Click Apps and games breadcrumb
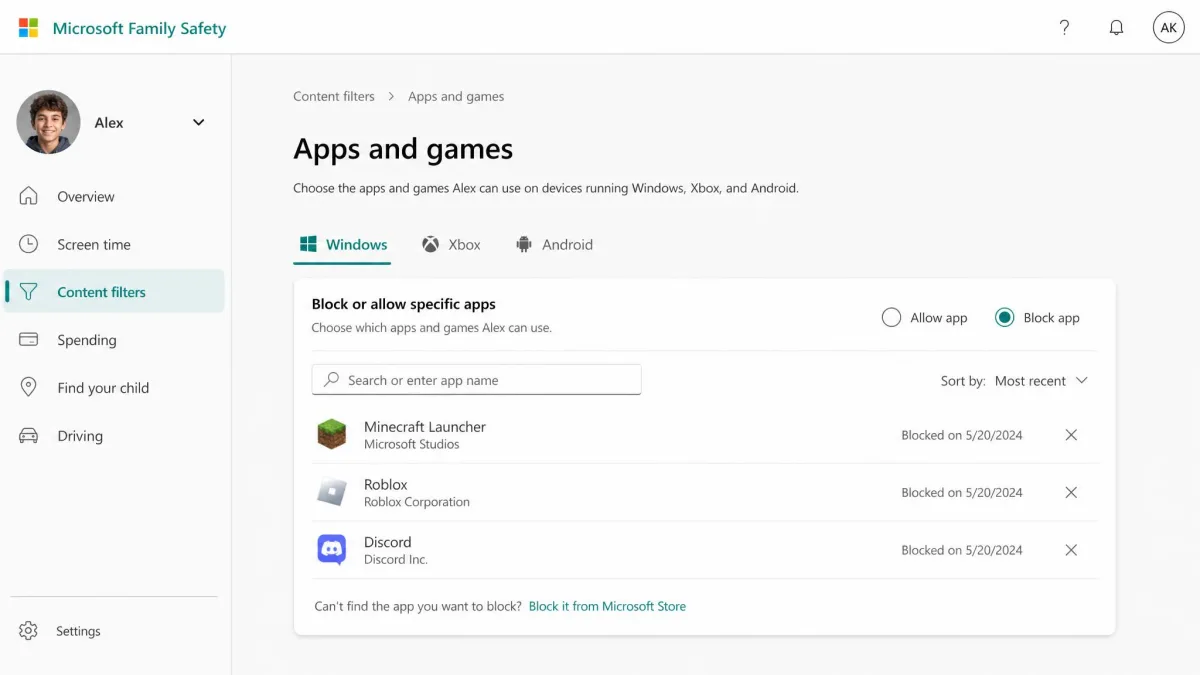 (x=456, y=97)
